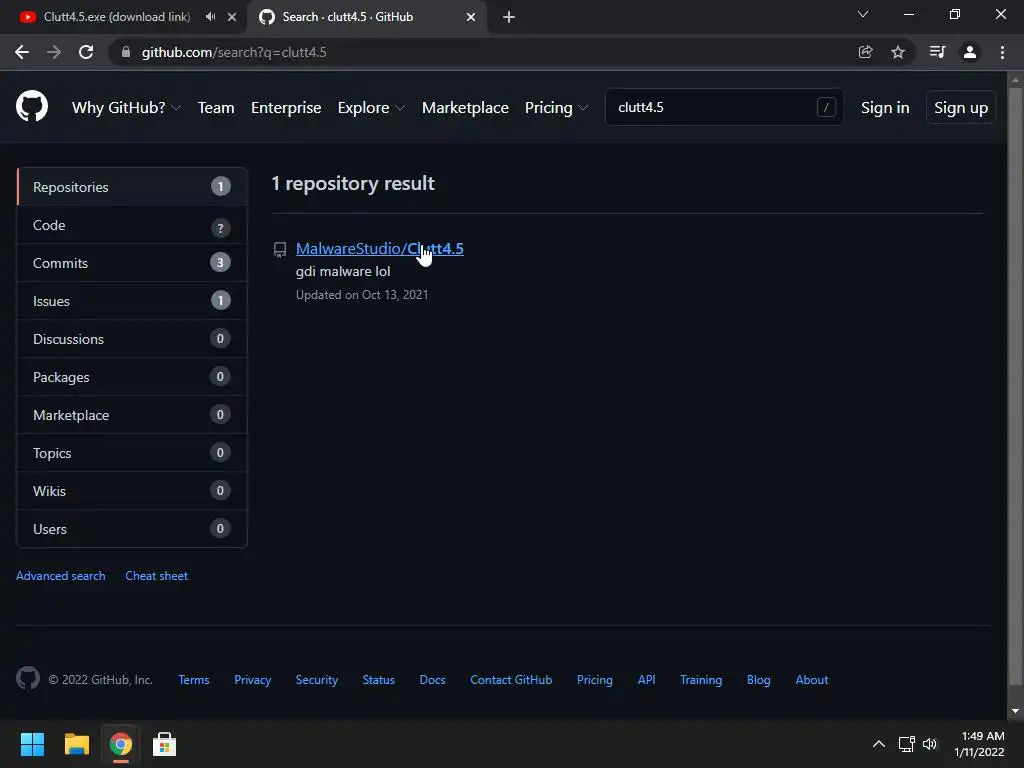Open Chrome's tab search dropdown arrow
Screen dimensions: 1024x768
click(x=863, y=14)
